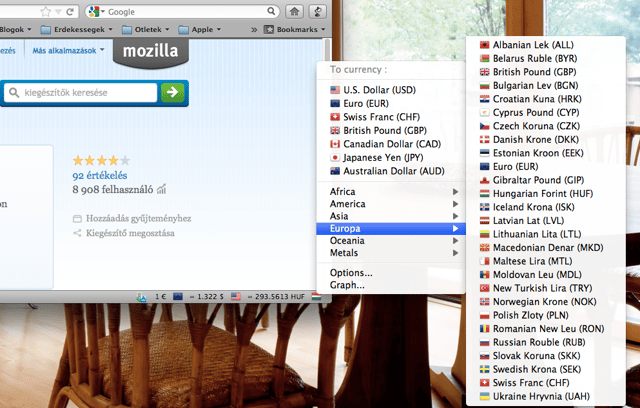
Task: Select British Pound (GBP) in To currency menu
Action: point(391,131)
